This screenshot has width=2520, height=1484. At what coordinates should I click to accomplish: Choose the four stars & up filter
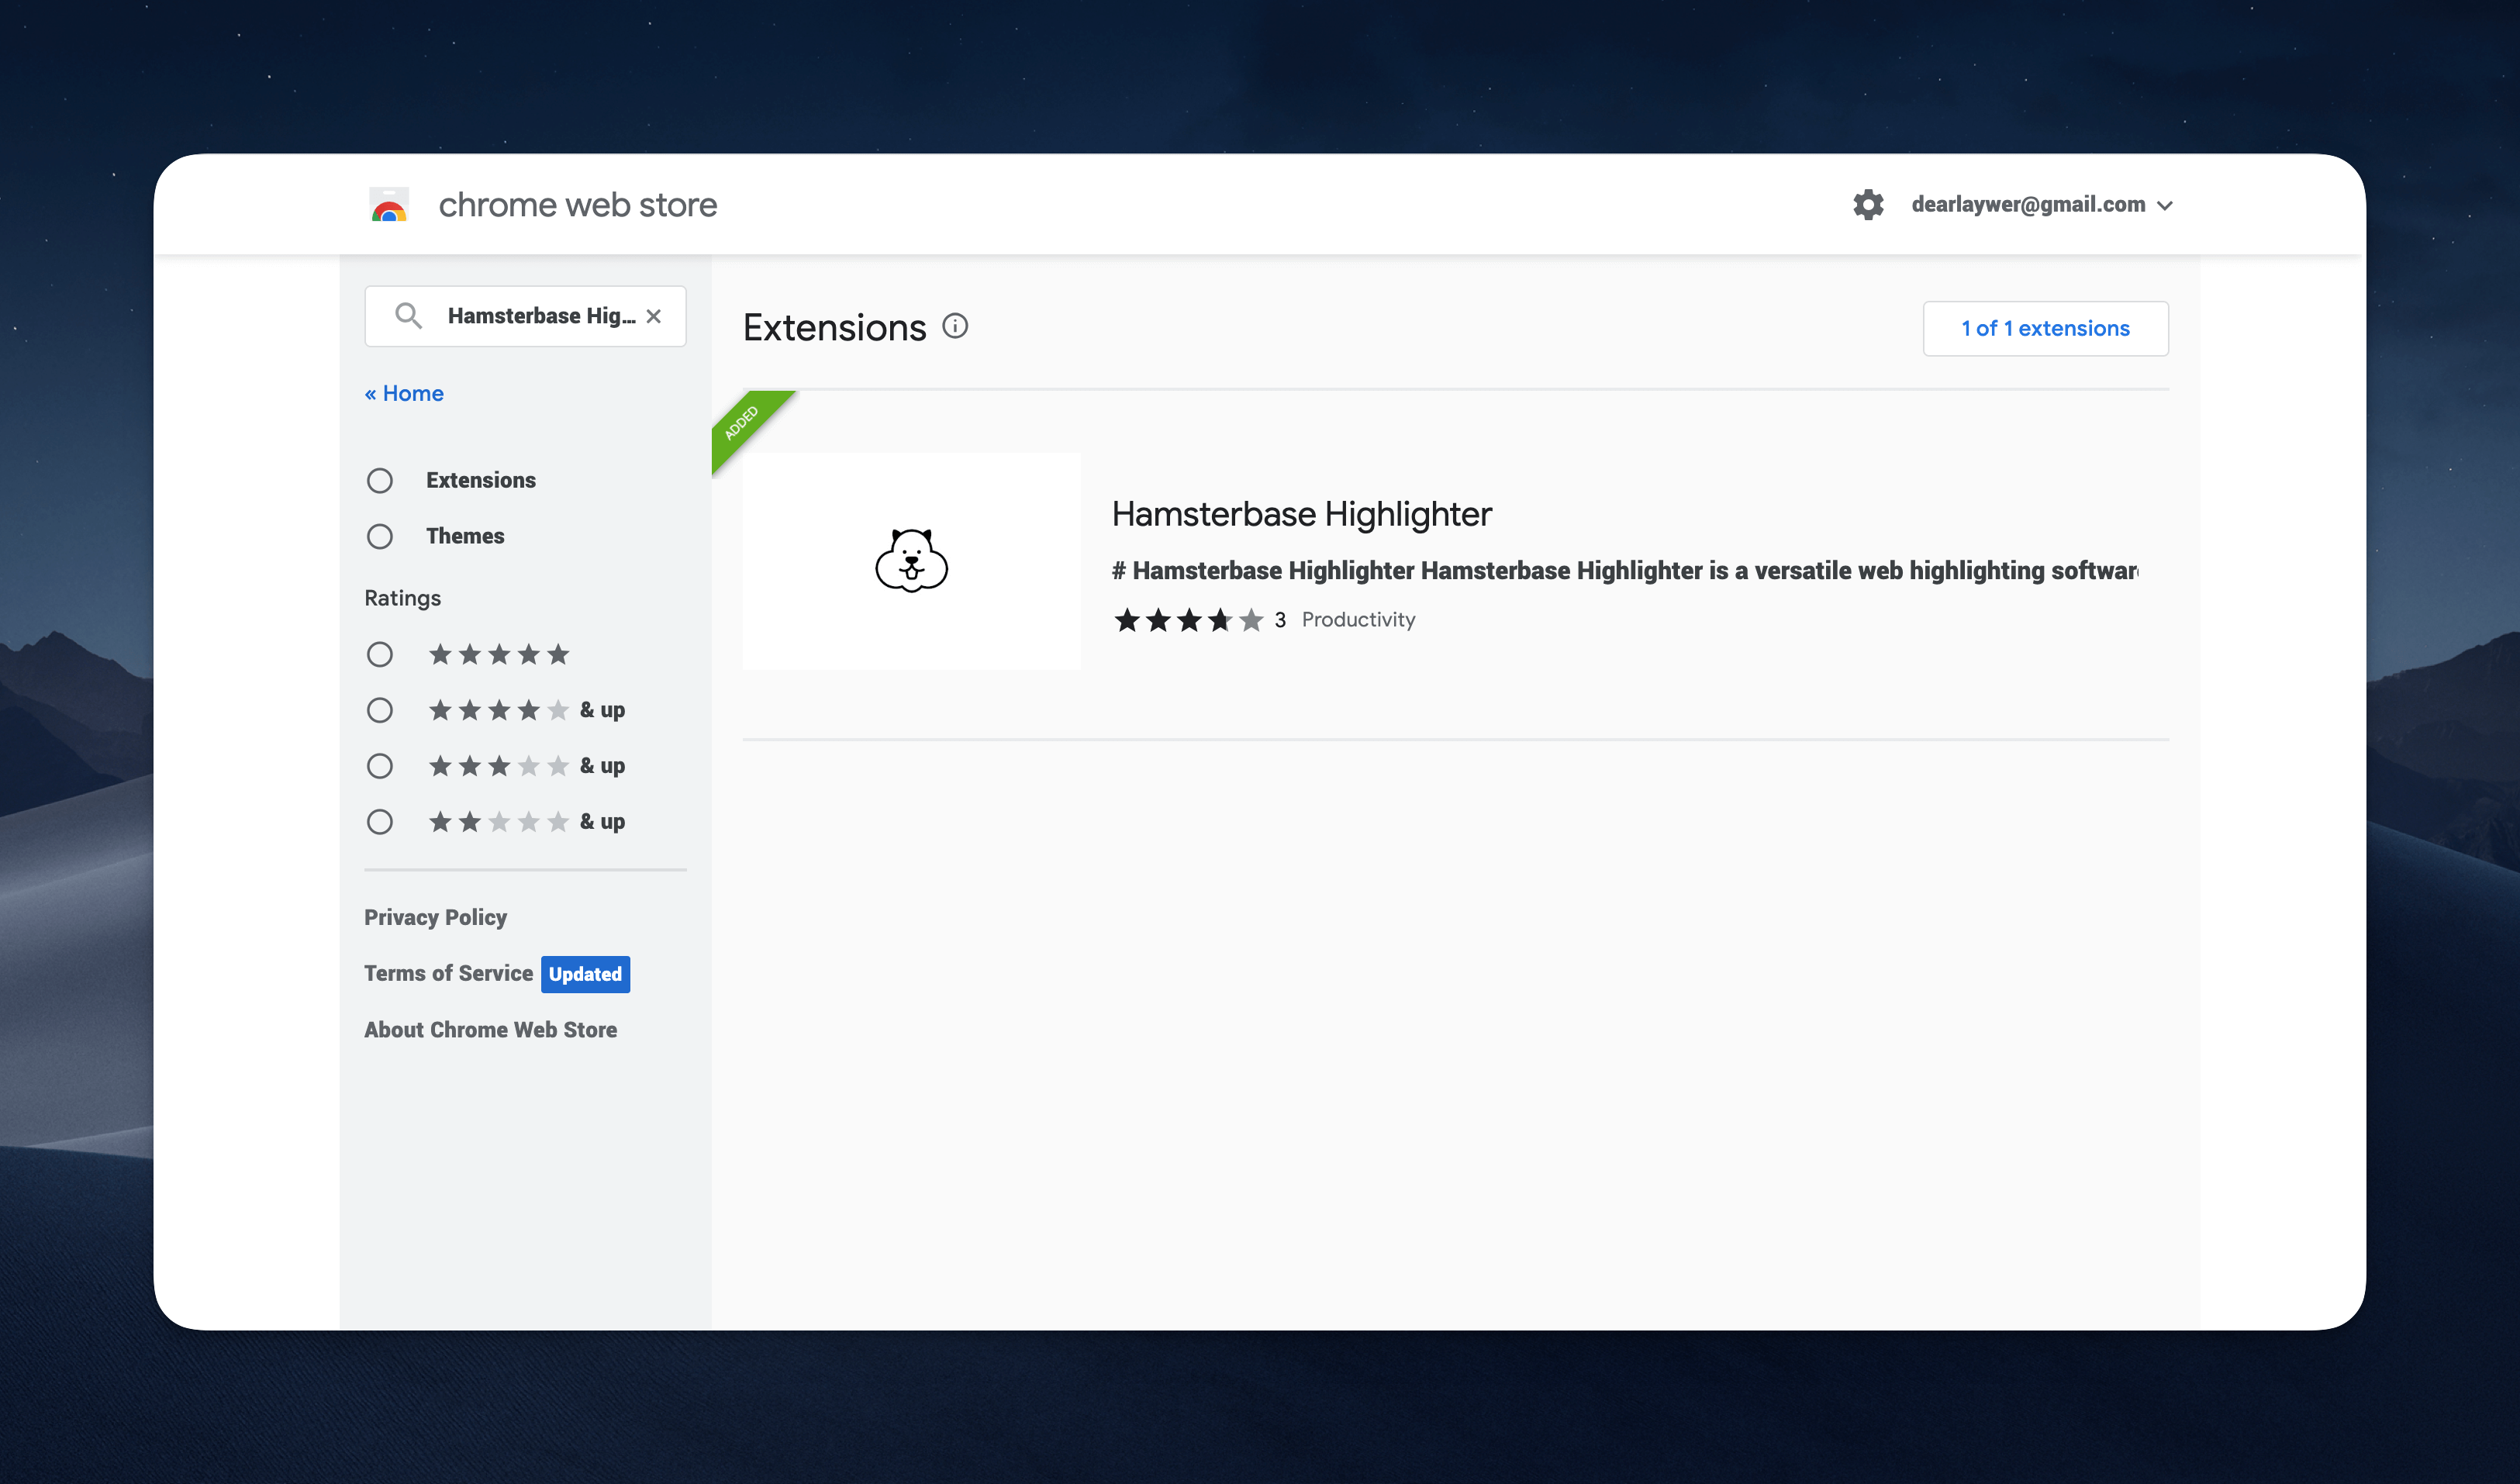point(380,711)
